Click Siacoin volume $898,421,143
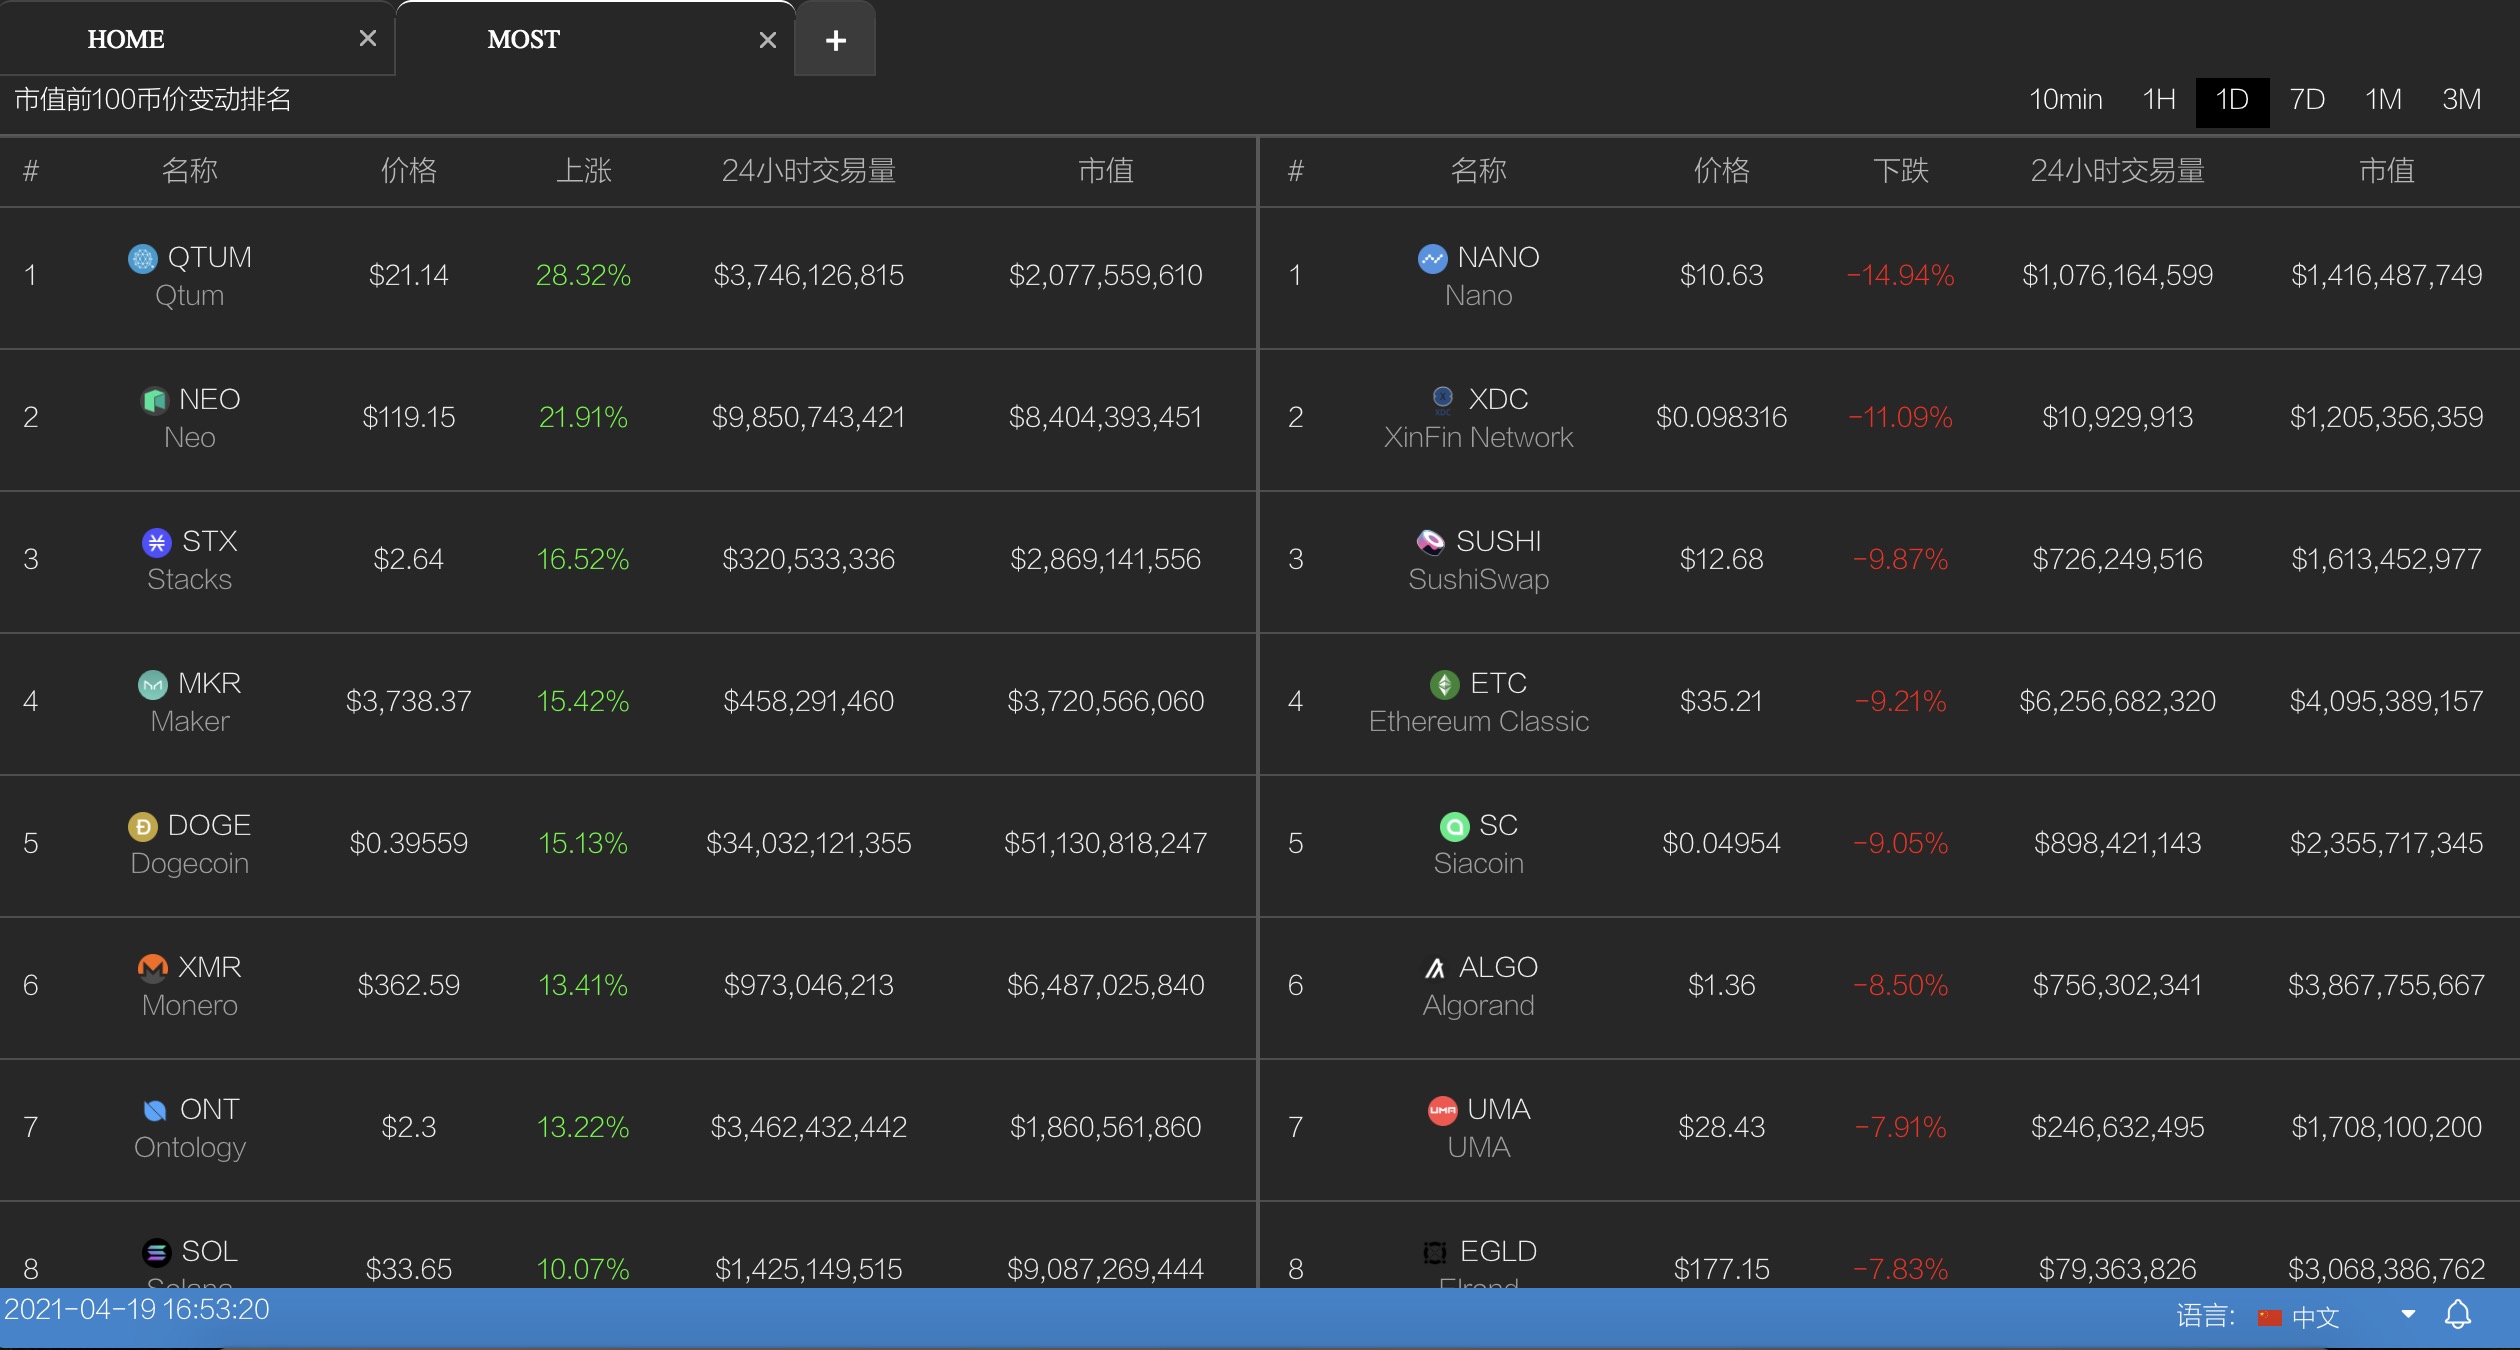 click(2117, 843)
